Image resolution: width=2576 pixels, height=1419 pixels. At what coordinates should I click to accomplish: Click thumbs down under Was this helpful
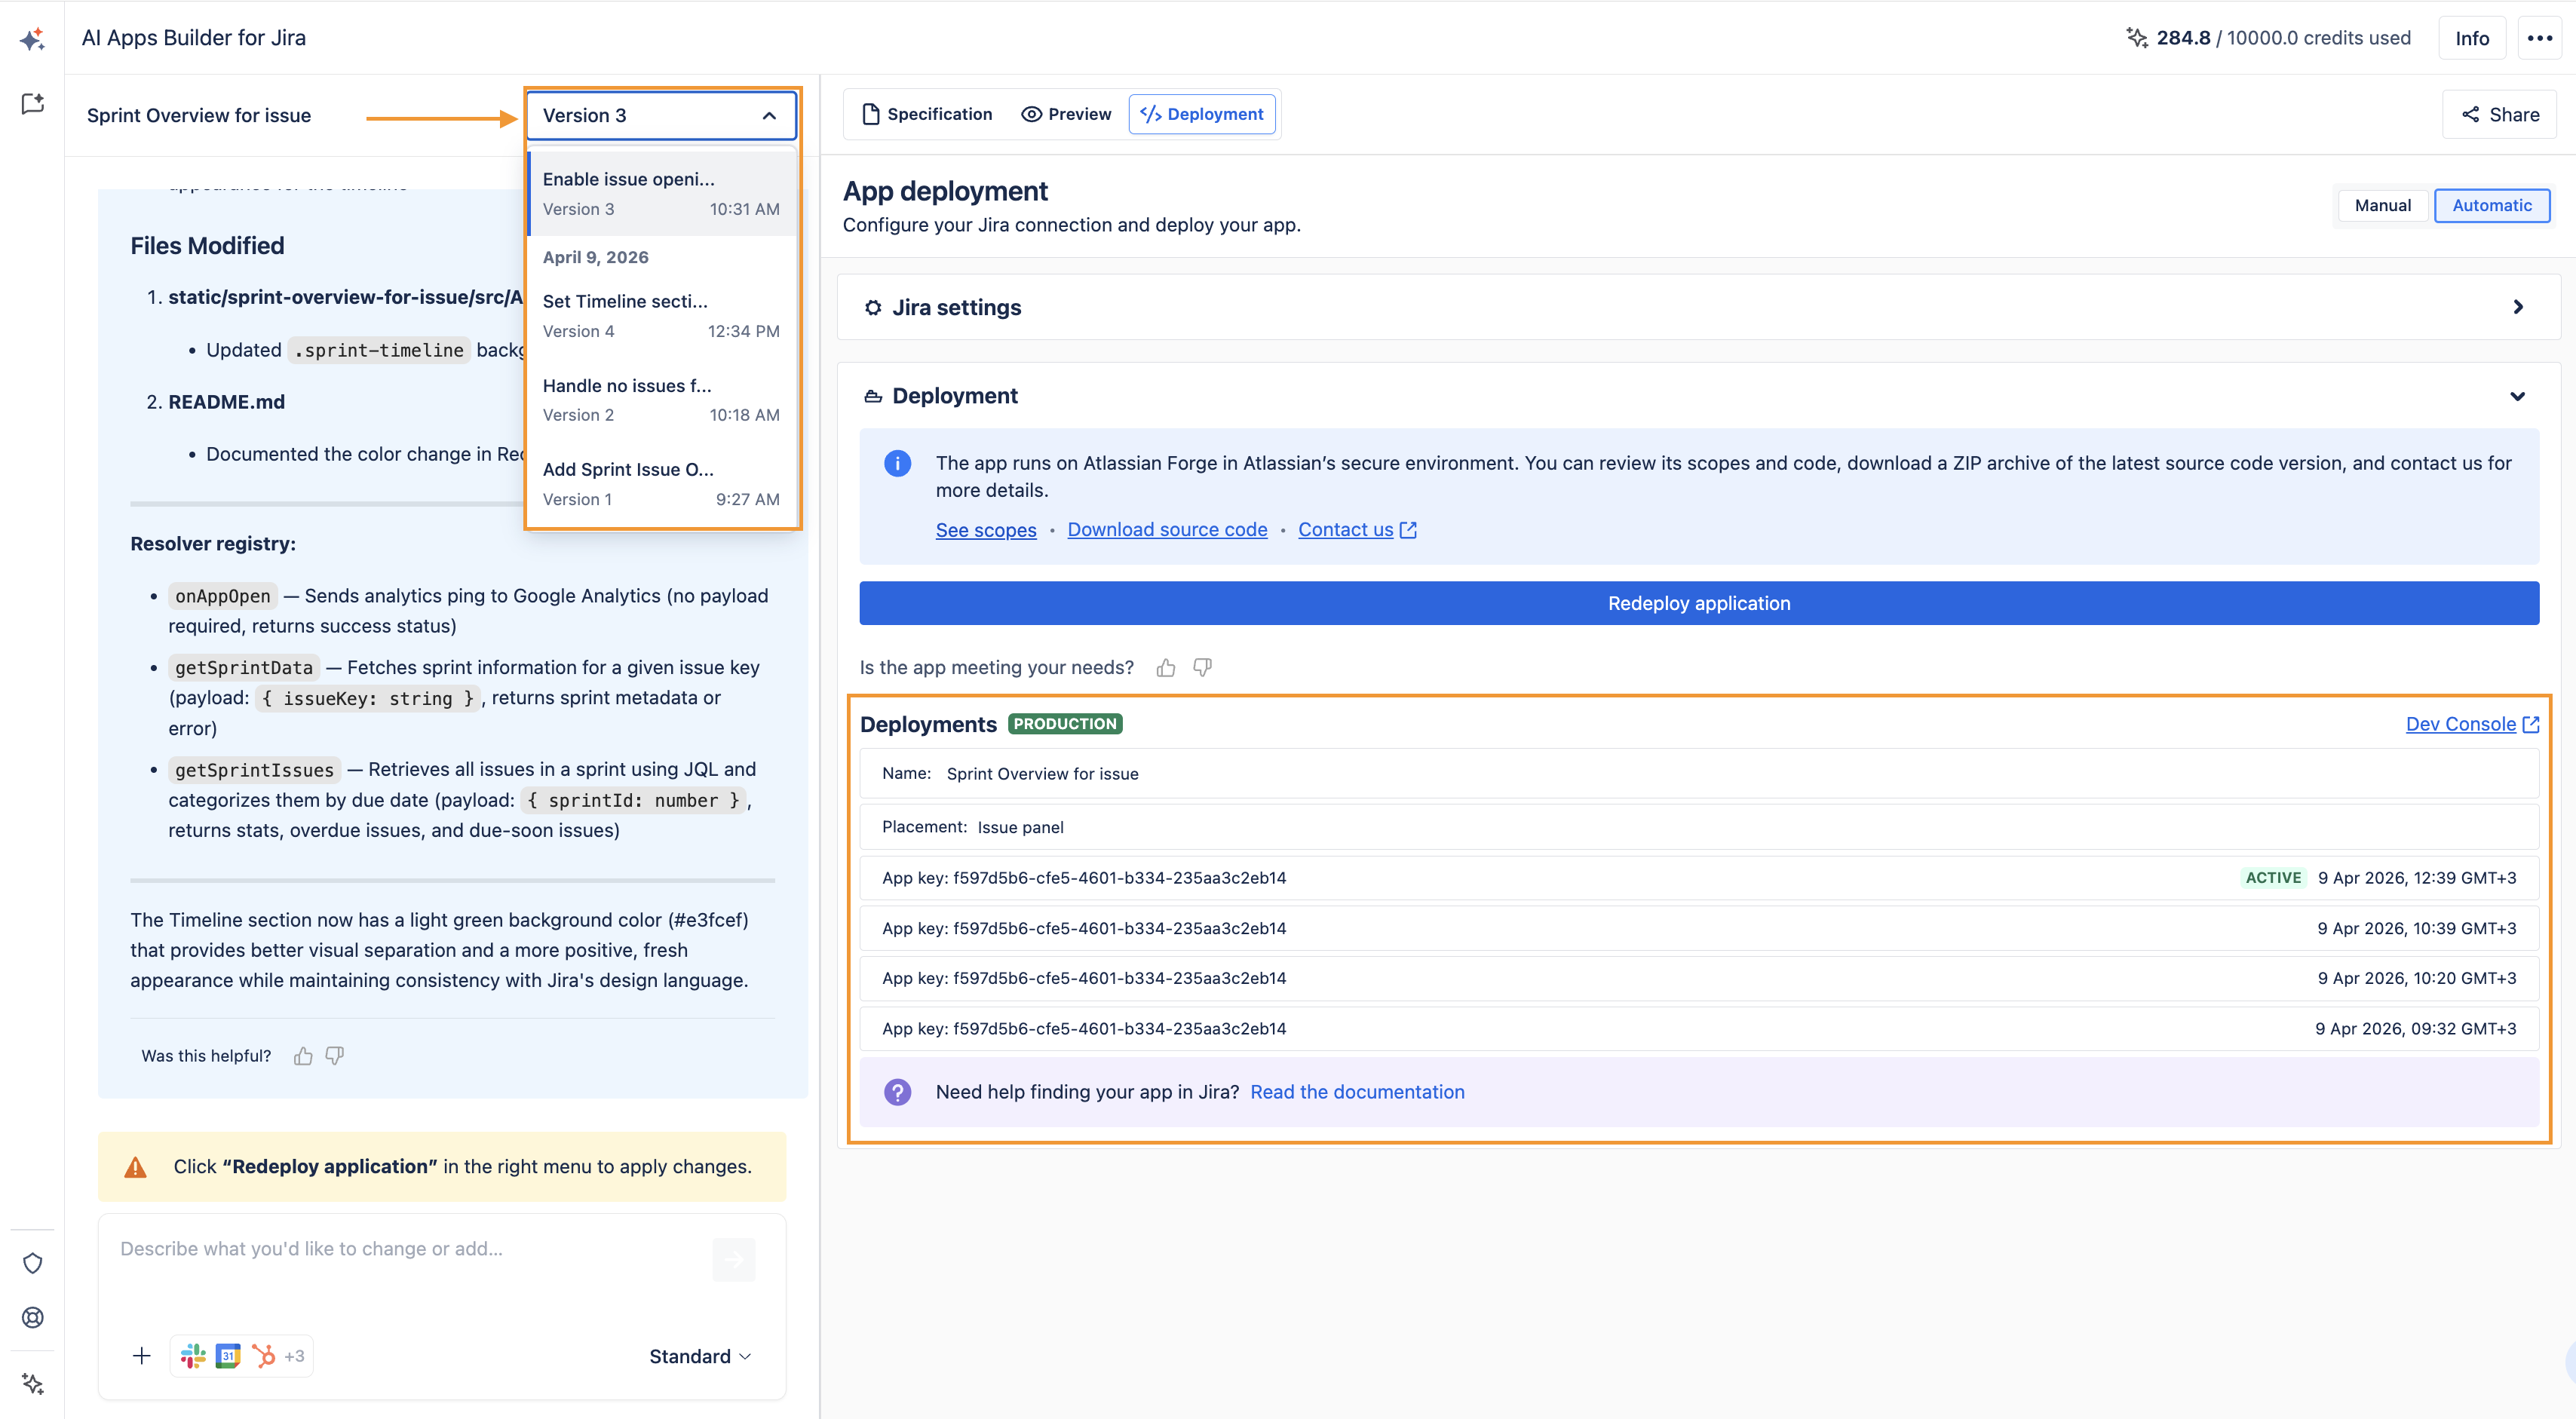pos(335,1056)
